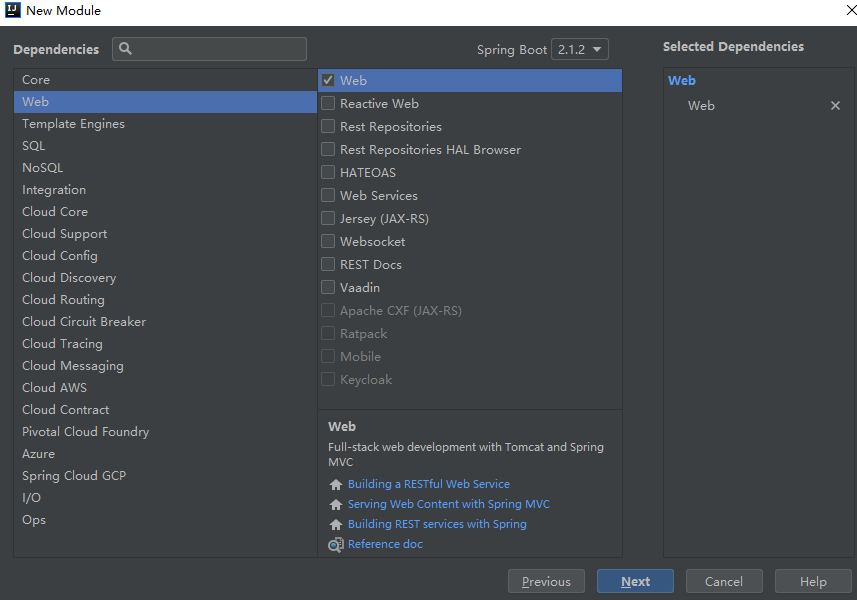Click Web group header in Selected Dependencies
Screen dimensions: 857x600
point(682,80)
